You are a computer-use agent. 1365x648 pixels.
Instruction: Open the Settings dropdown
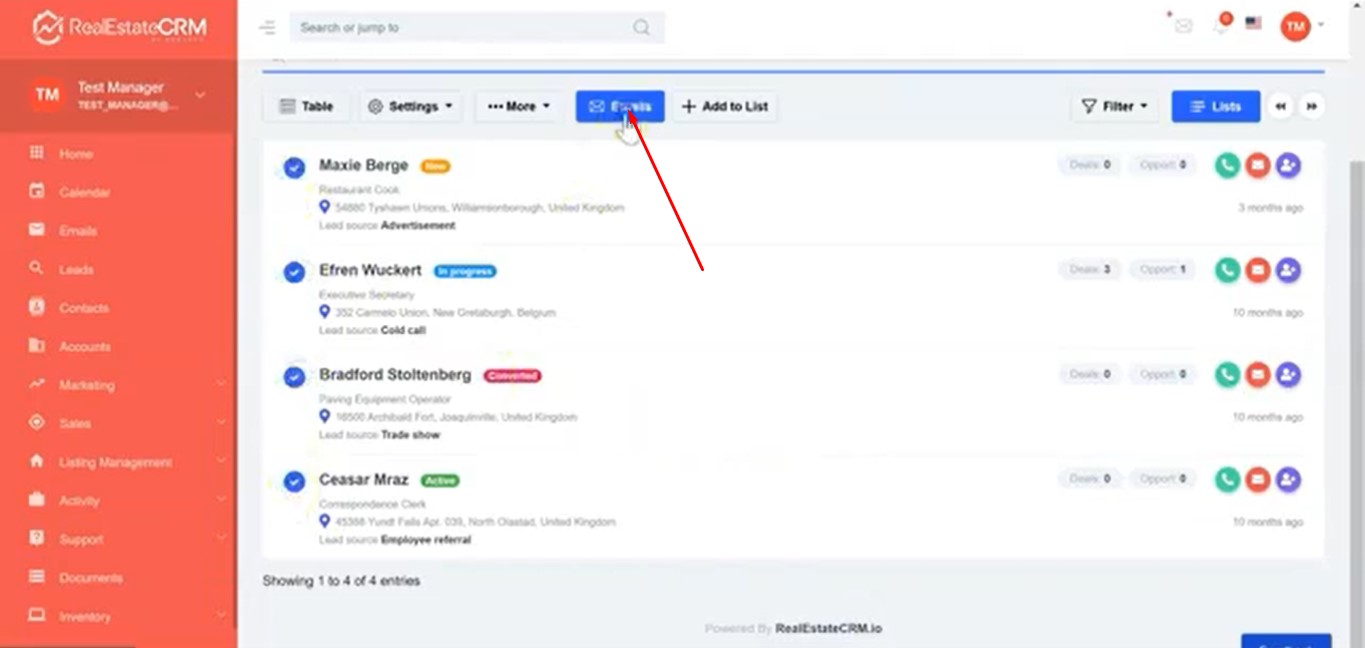tap(411, 106)
